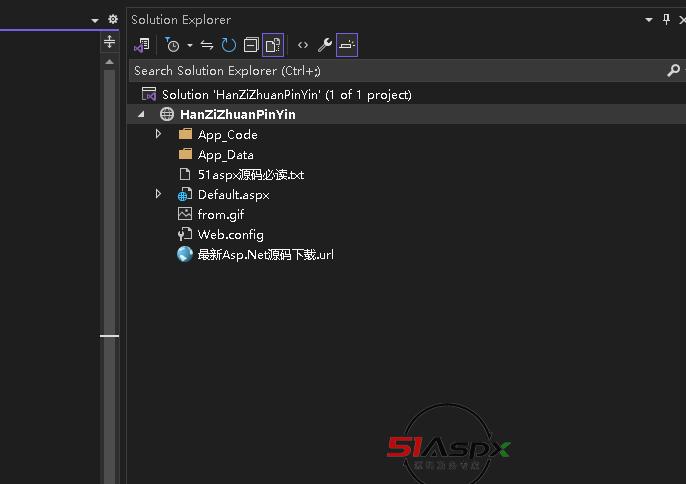
Task: Open Solution Explorer window position menu
Action: [649, 20]
